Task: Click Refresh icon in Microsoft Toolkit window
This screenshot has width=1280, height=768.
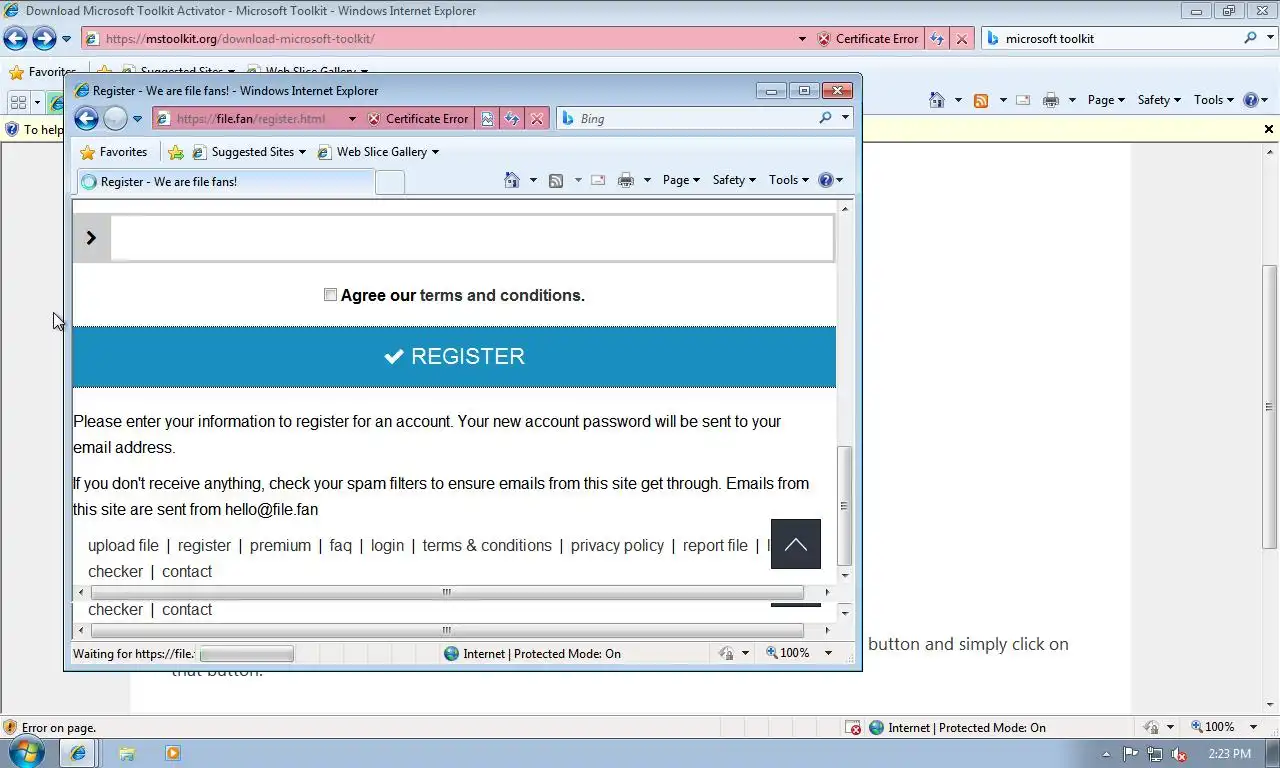Action: click(x=937, y=39)
